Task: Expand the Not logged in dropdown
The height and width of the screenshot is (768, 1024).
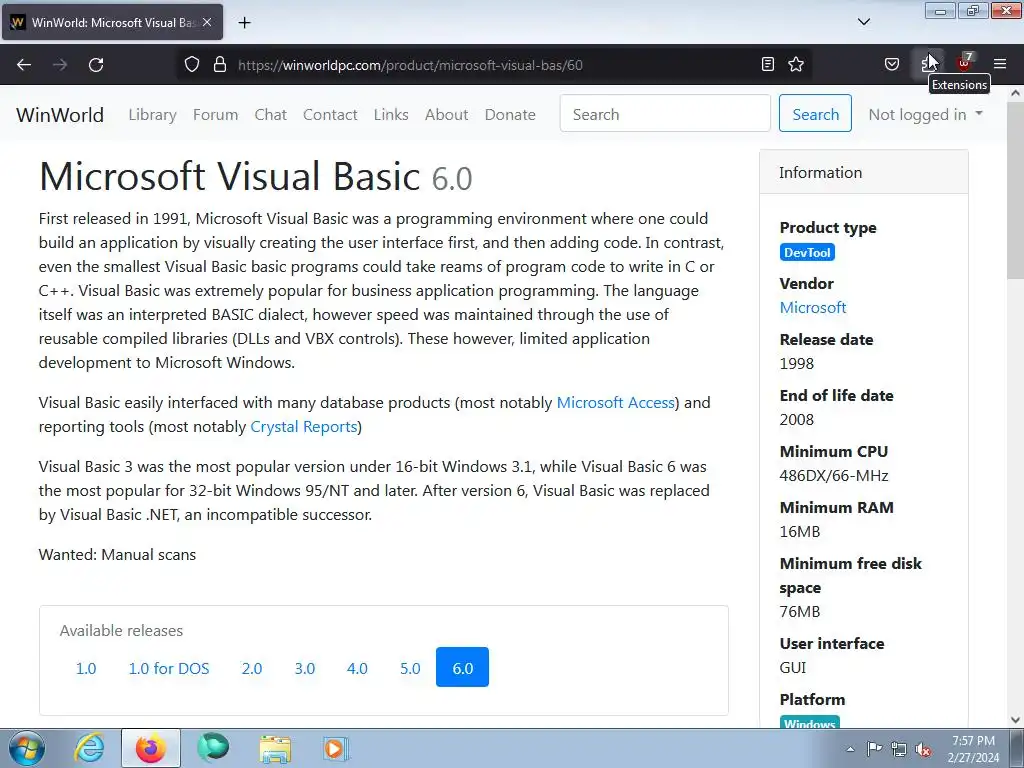Action: pos(925,114)
